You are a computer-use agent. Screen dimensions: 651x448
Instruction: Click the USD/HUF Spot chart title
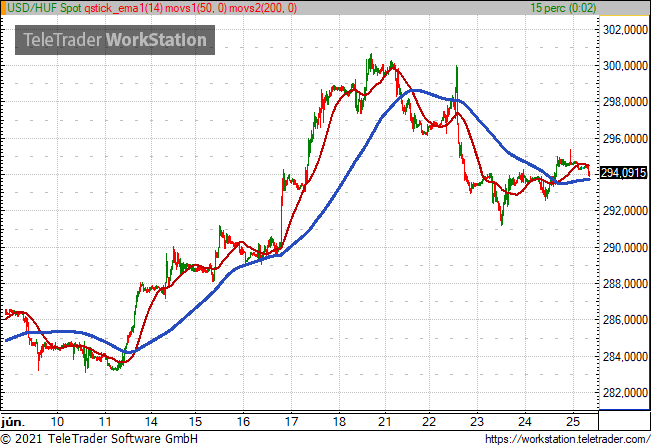pyautogui.click(x=44, y=8)
